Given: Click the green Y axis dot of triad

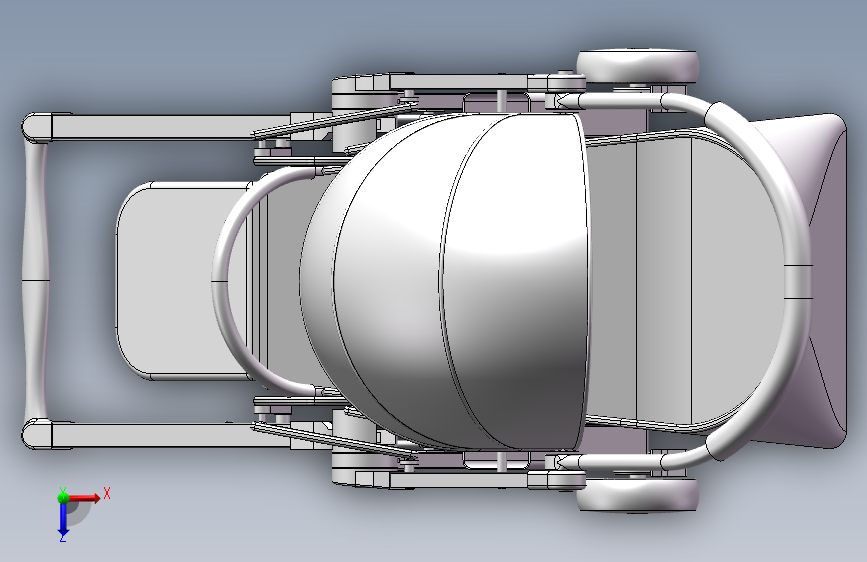Looking at the screenshot, I should tap(63, 498).
